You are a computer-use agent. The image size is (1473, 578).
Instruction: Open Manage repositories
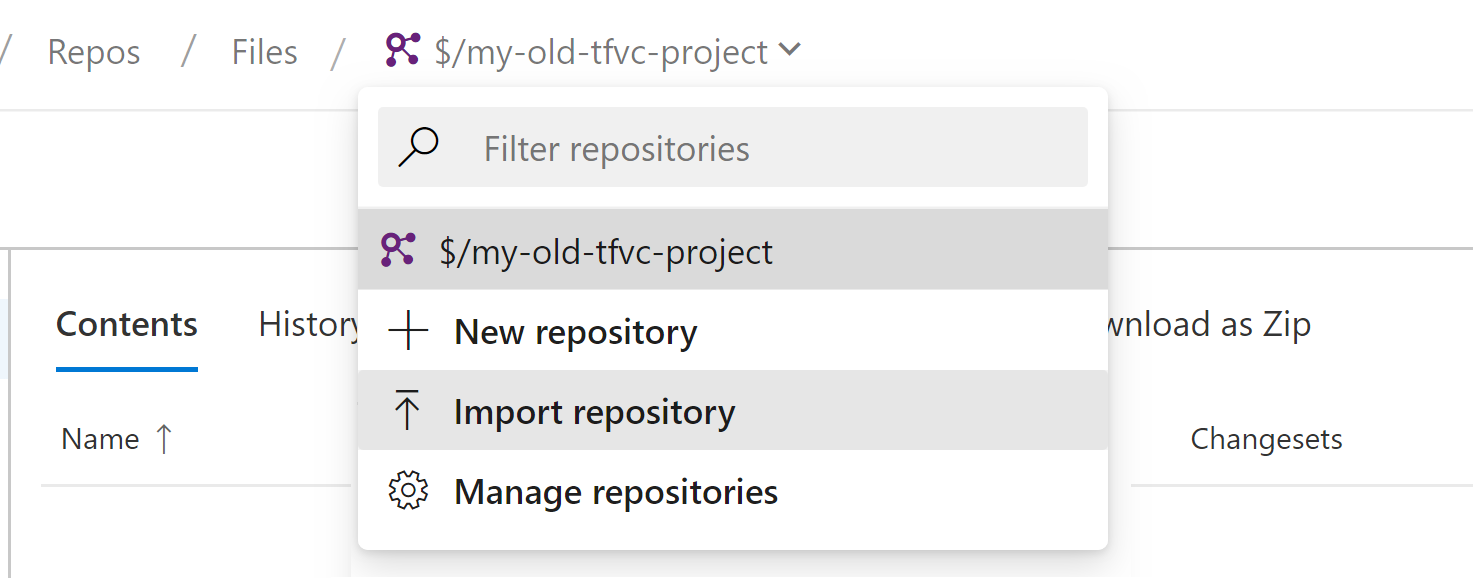(x=615, y=492)
